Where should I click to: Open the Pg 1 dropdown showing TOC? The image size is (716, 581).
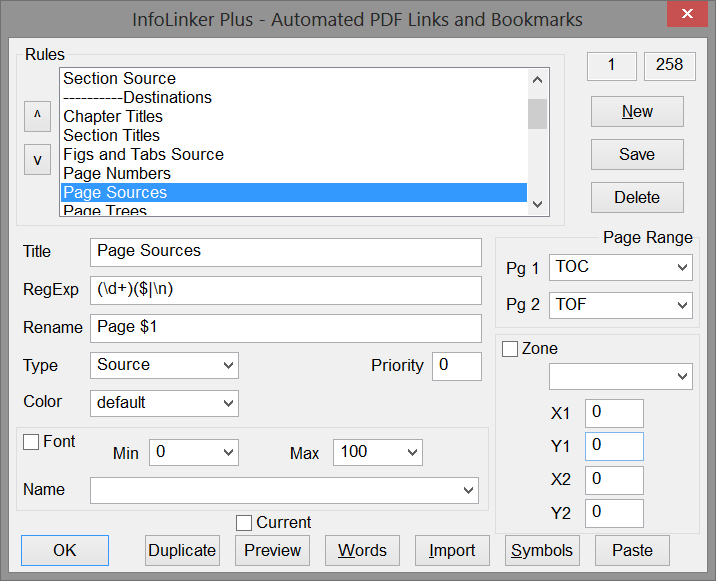tap(621, 267)
